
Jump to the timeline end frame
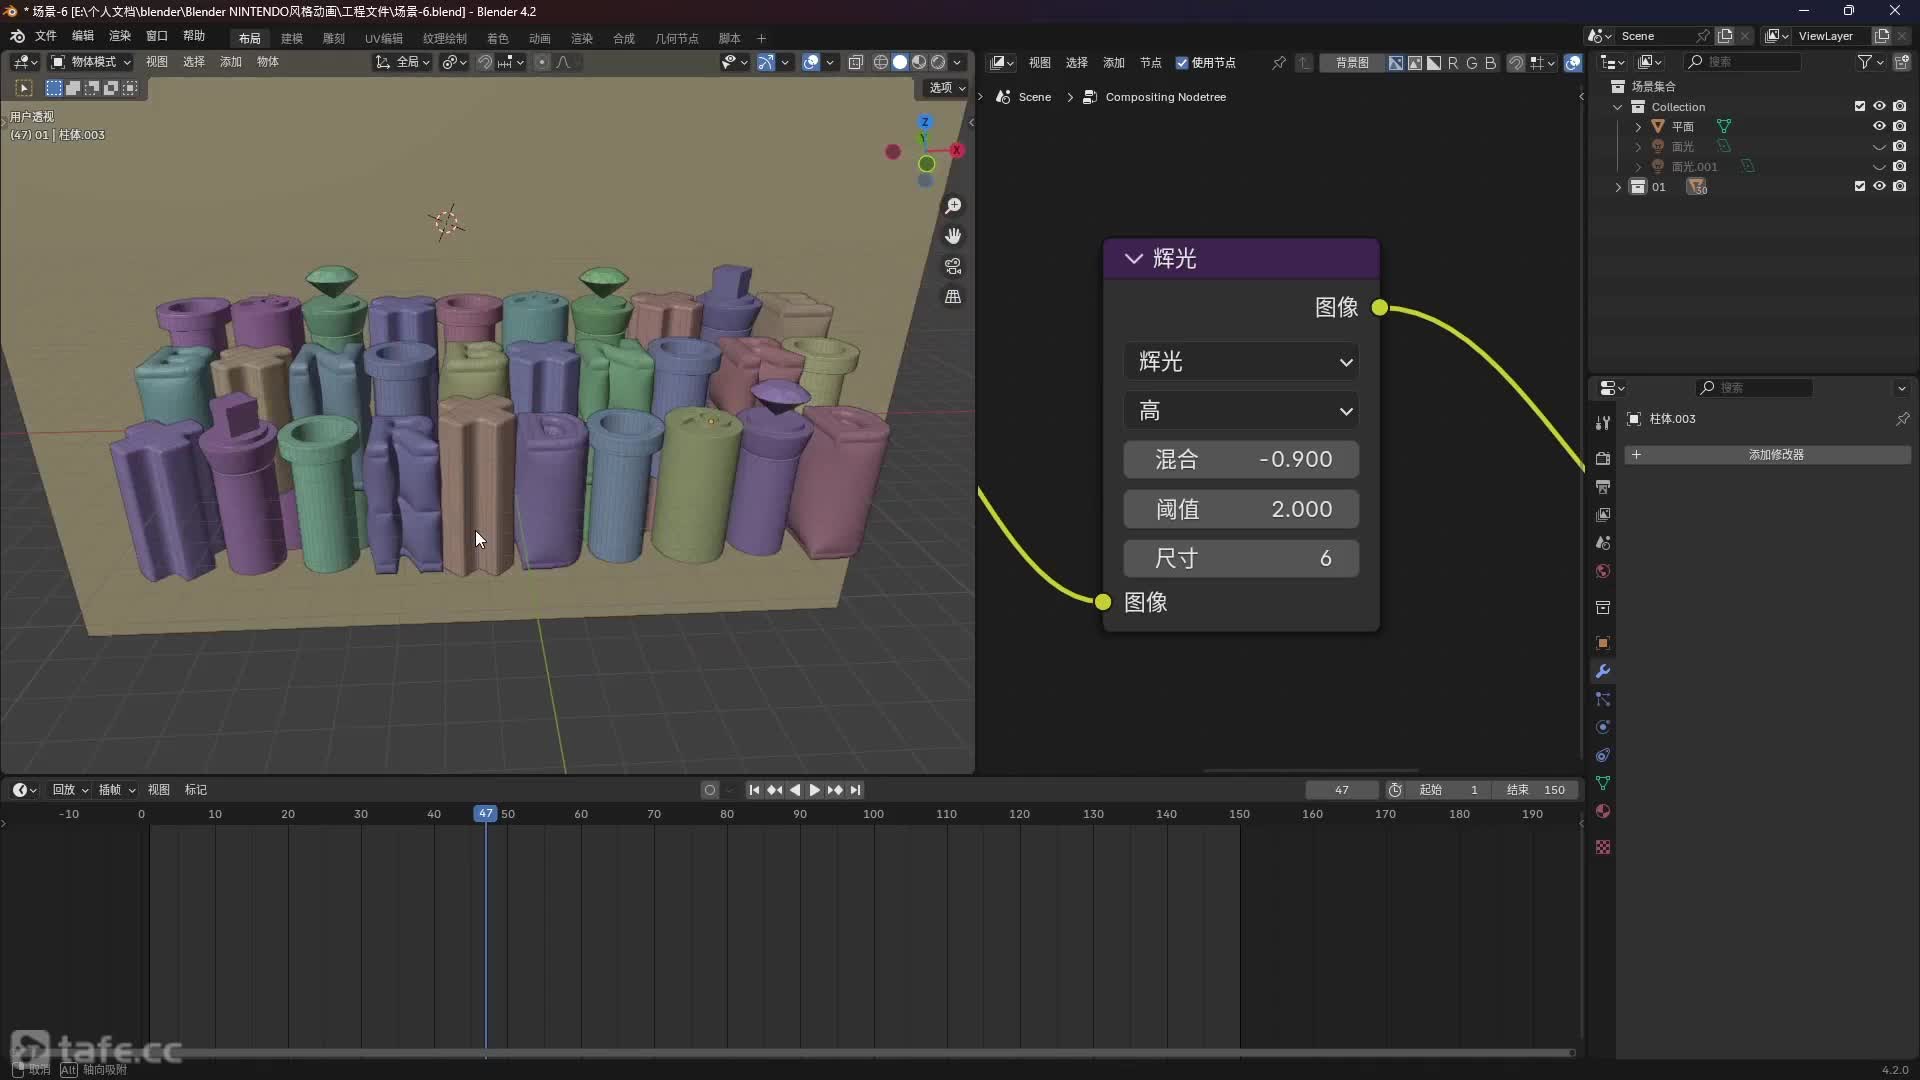pyautogui.click(x=855, y=790)
